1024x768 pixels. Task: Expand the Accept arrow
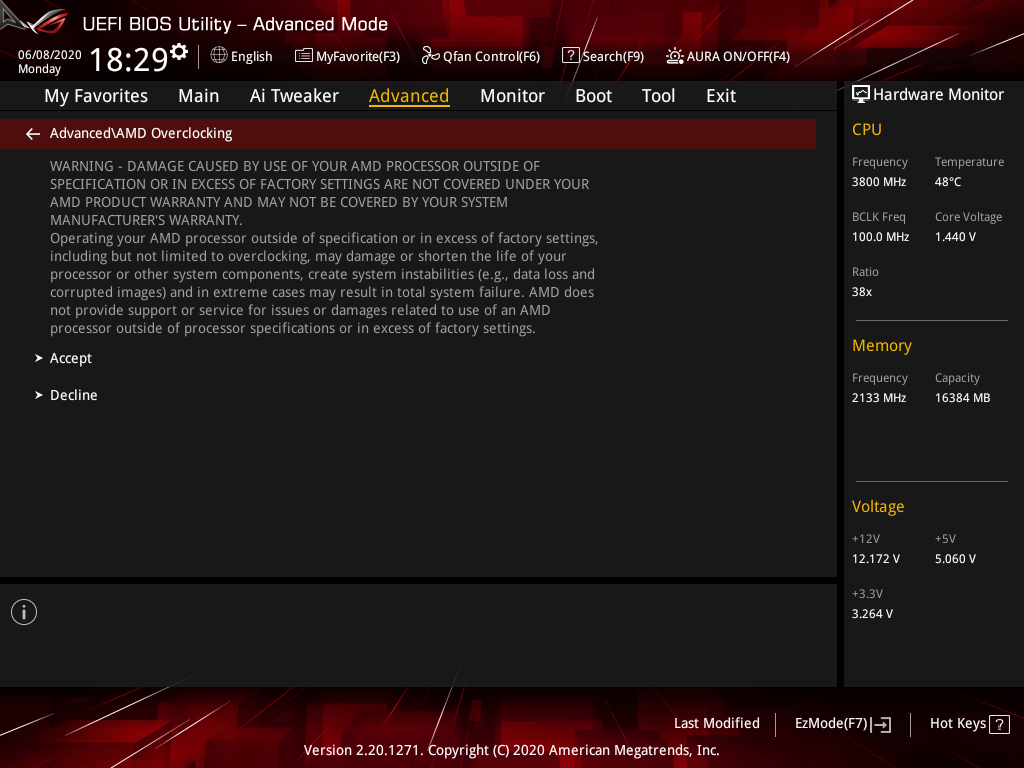pos(39,358)
